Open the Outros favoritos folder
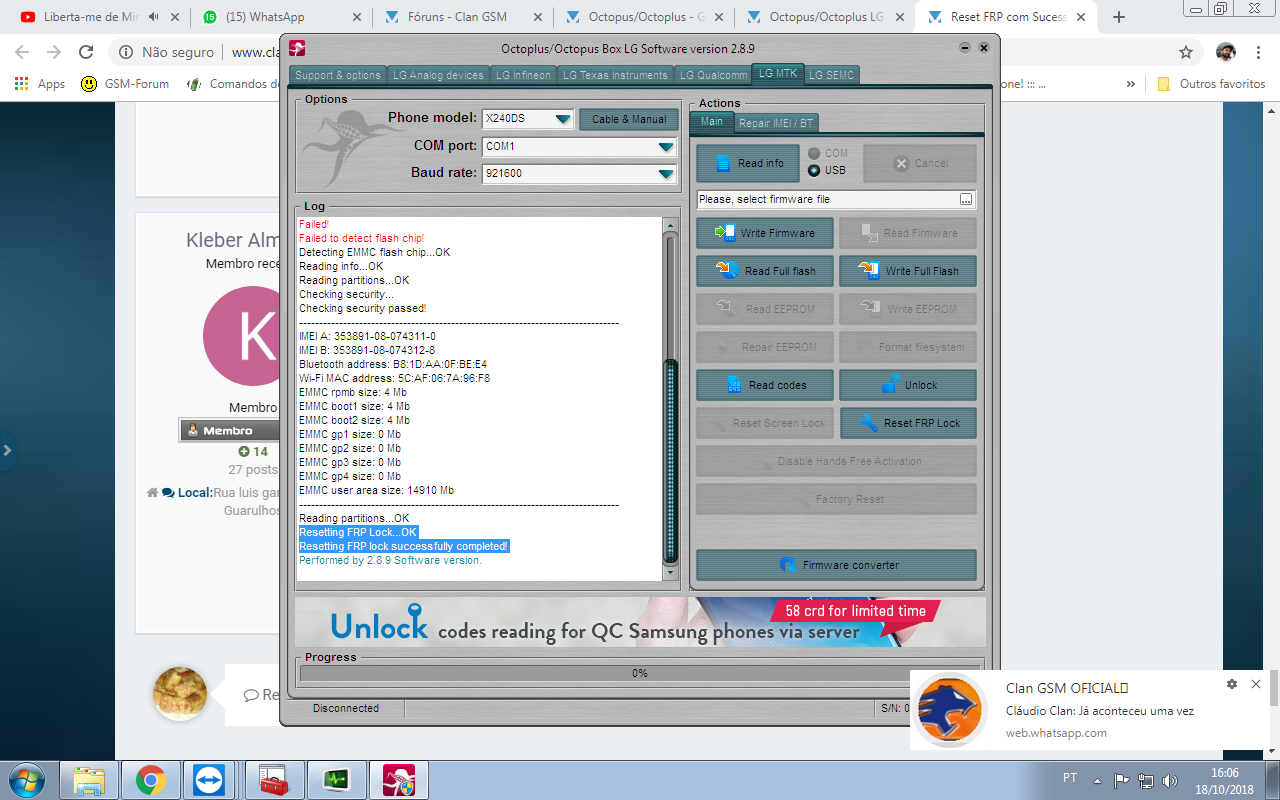Screen dimensions: 1280x800 tap(1211, 84)
